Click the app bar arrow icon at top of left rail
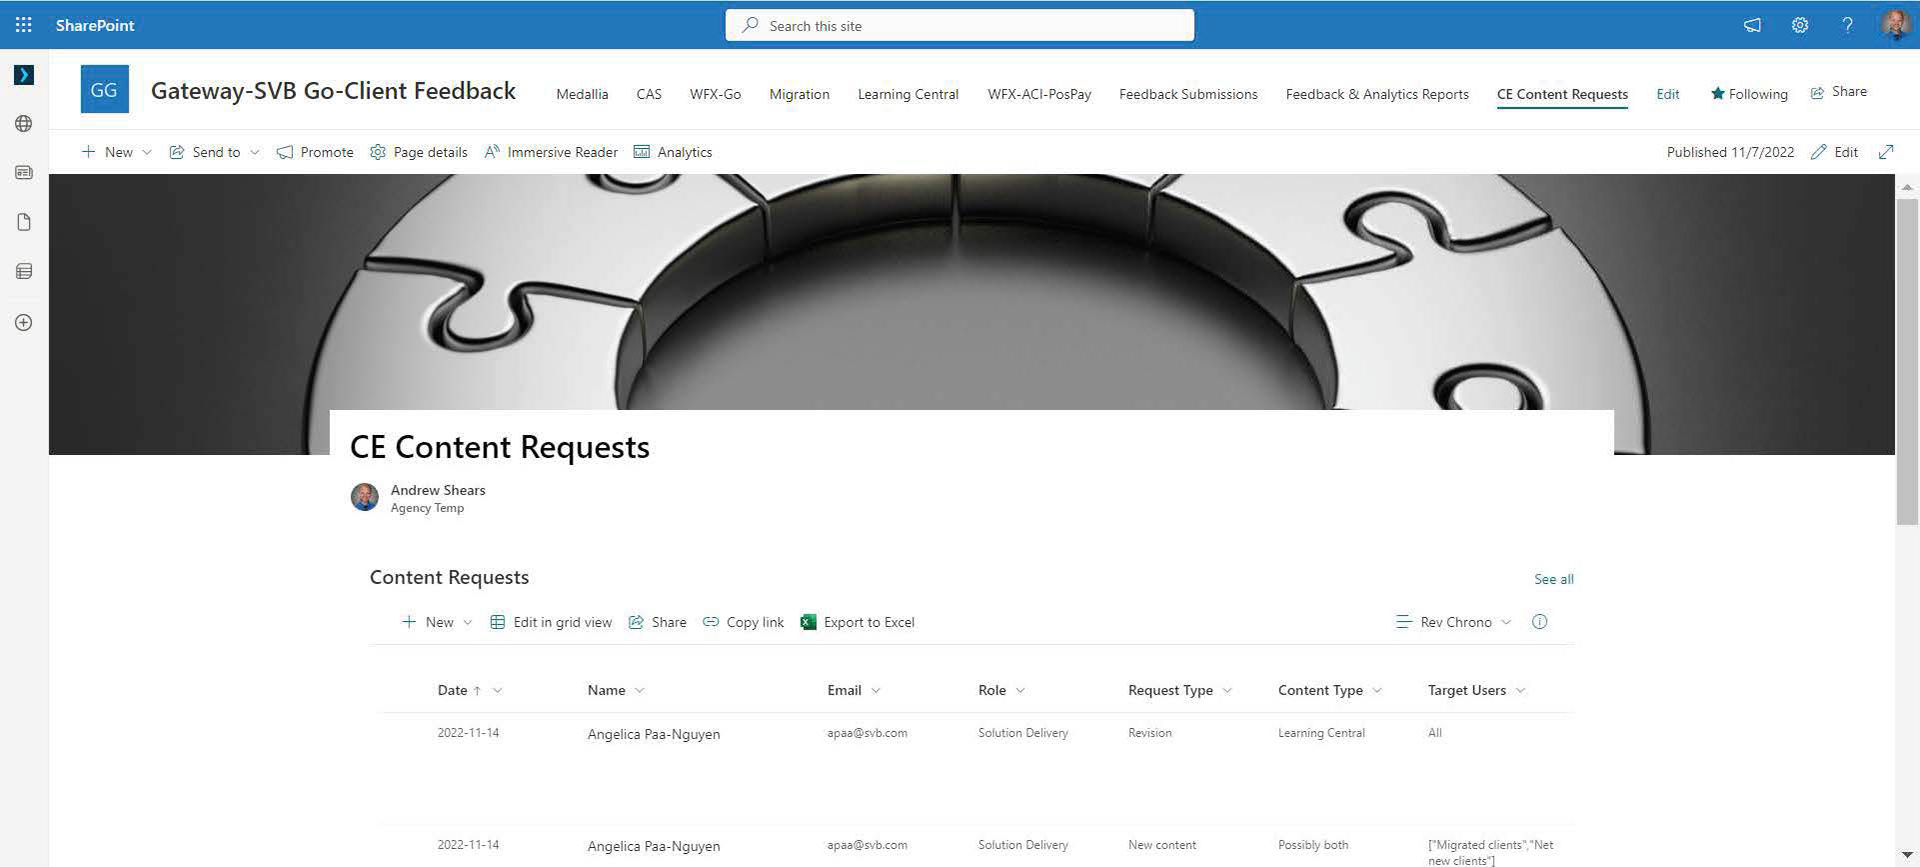The image size is (1920, 867). (24, 75)
